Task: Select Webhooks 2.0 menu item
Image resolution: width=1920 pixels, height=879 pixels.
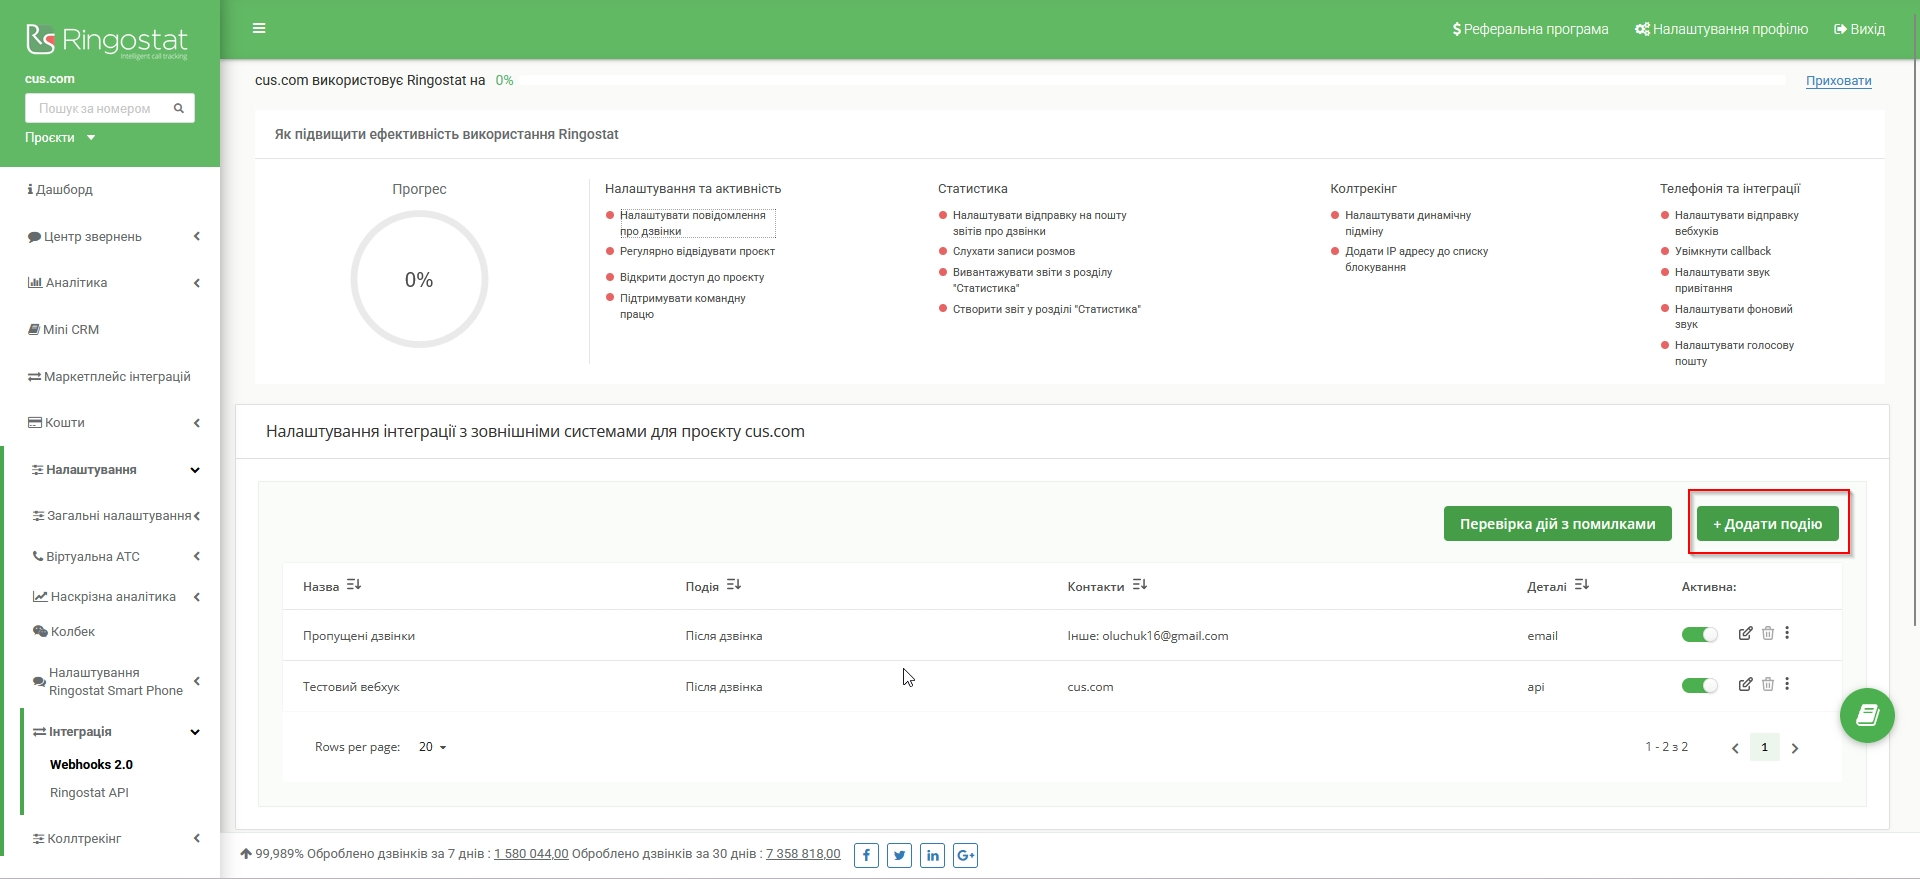Action: click(91, 764)
